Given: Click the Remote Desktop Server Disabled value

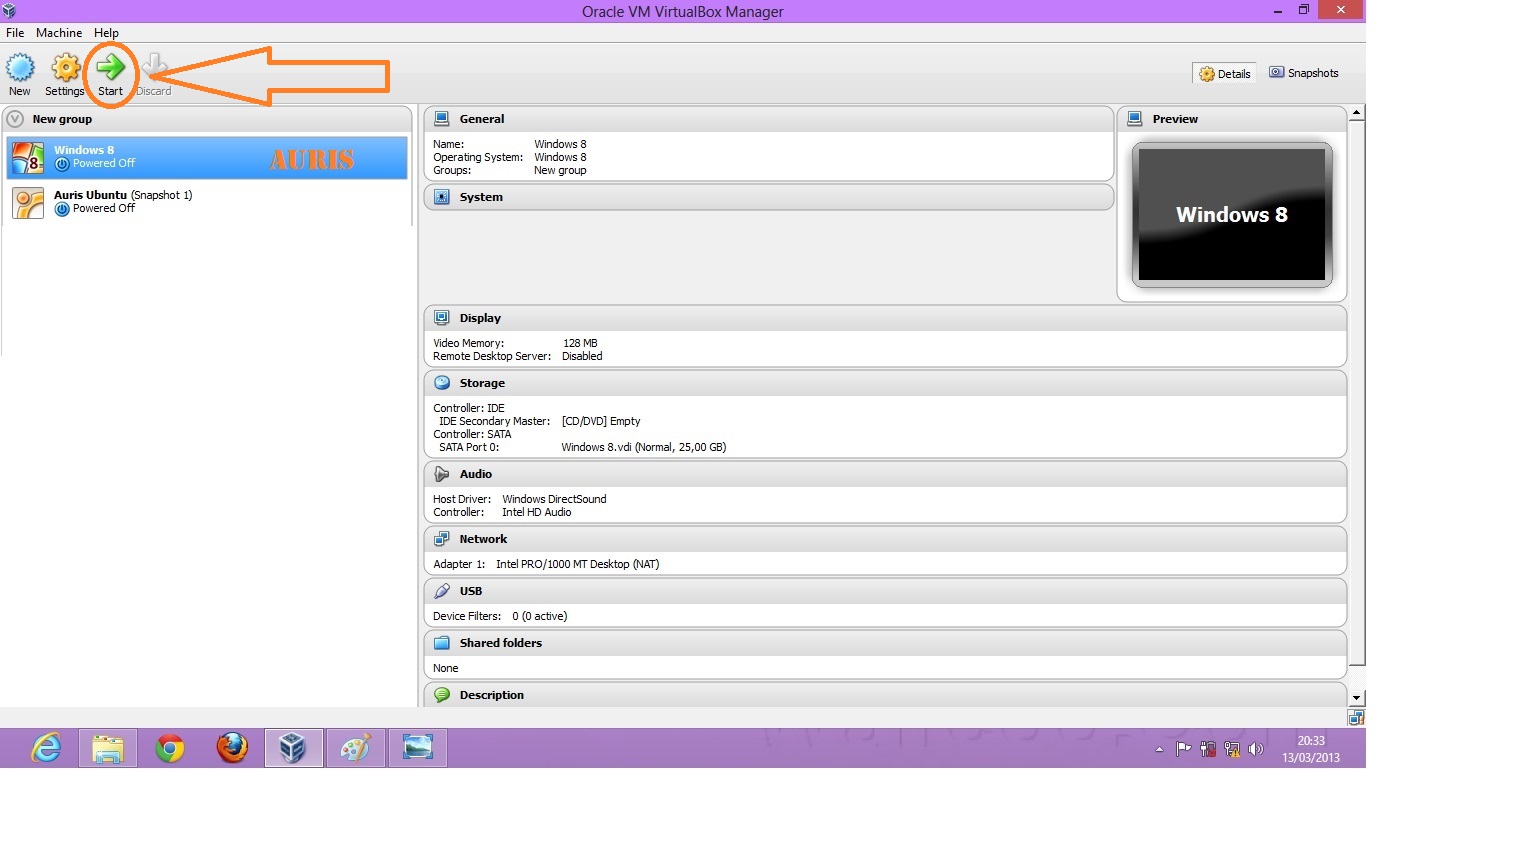Looking at the screenshot, I should tap(582, 356).
